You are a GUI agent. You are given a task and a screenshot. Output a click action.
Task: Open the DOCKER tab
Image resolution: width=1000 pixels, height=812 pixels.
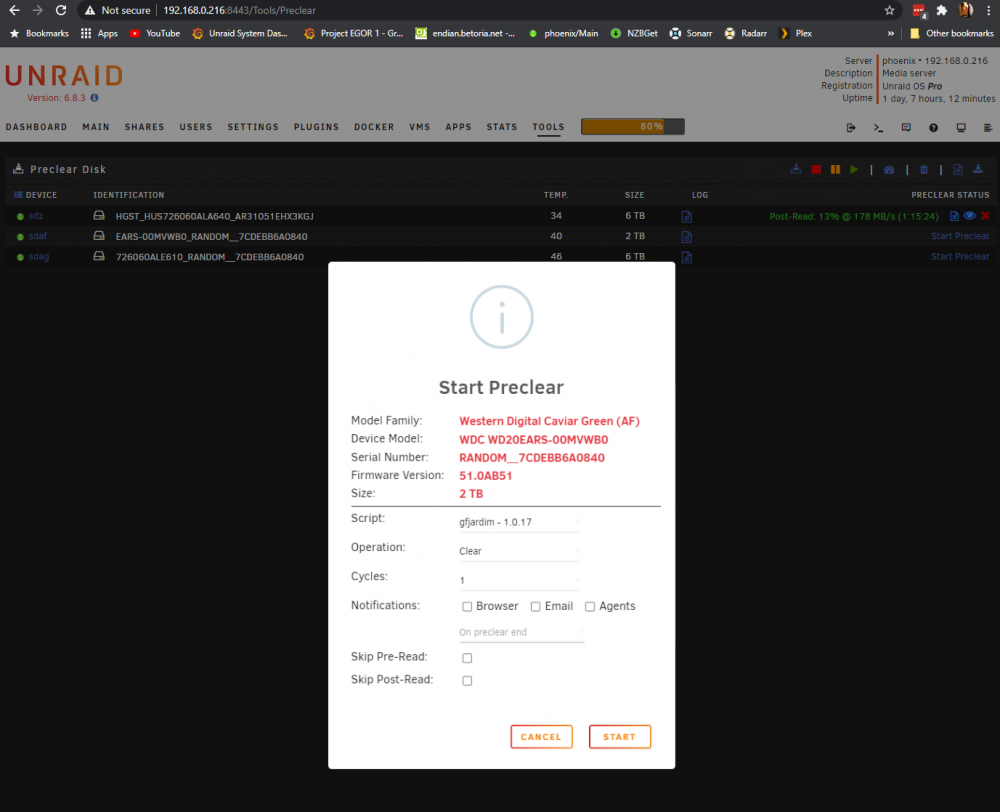point(374,127)
